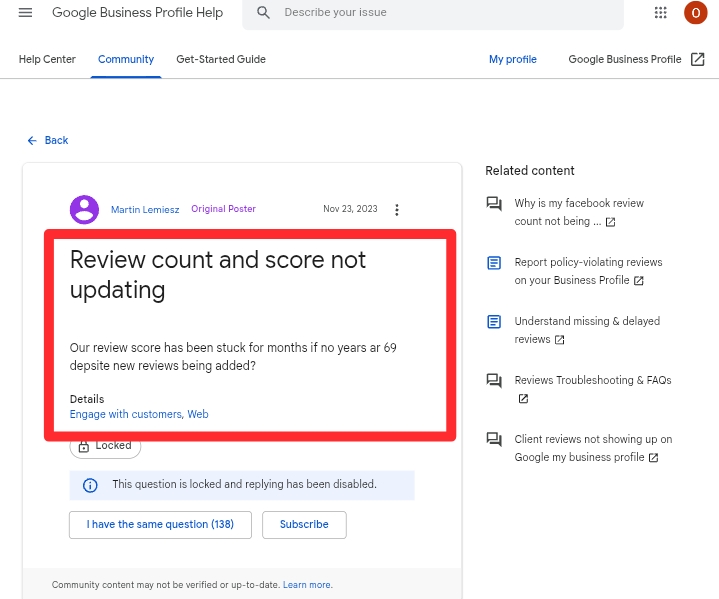Click 'This question is locked' notice text
719x599 pixels.
click(244, 484)
